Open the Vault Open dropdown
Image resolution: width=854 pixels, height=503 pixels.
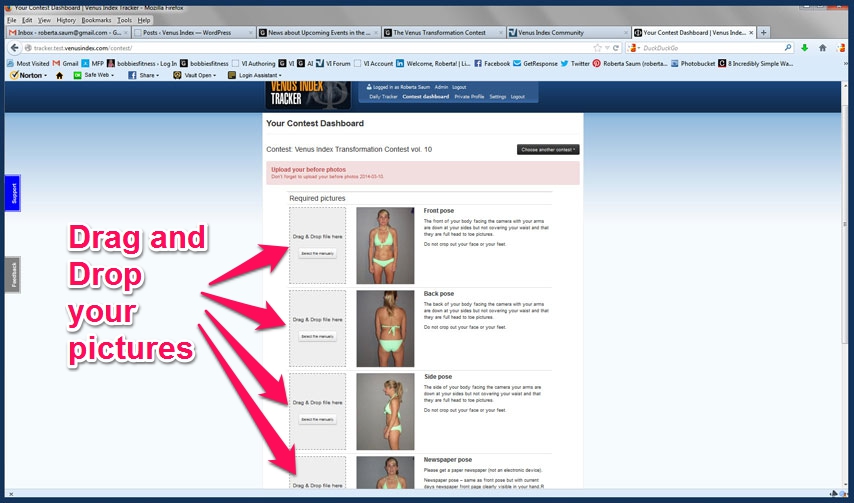tap(195, 75)
